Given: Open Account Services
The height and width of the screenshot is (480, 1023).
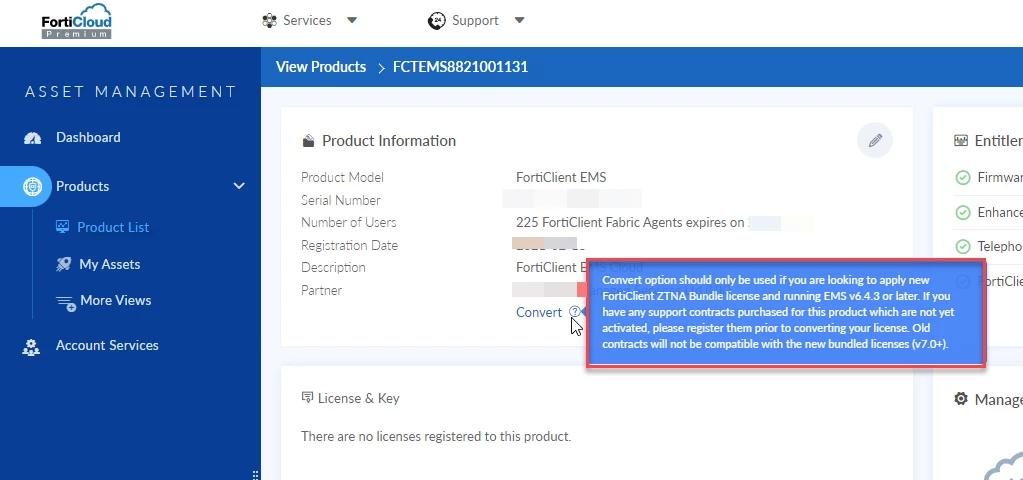Looking at the screenshot, I should pyautogui.click(x=107, y=345).
